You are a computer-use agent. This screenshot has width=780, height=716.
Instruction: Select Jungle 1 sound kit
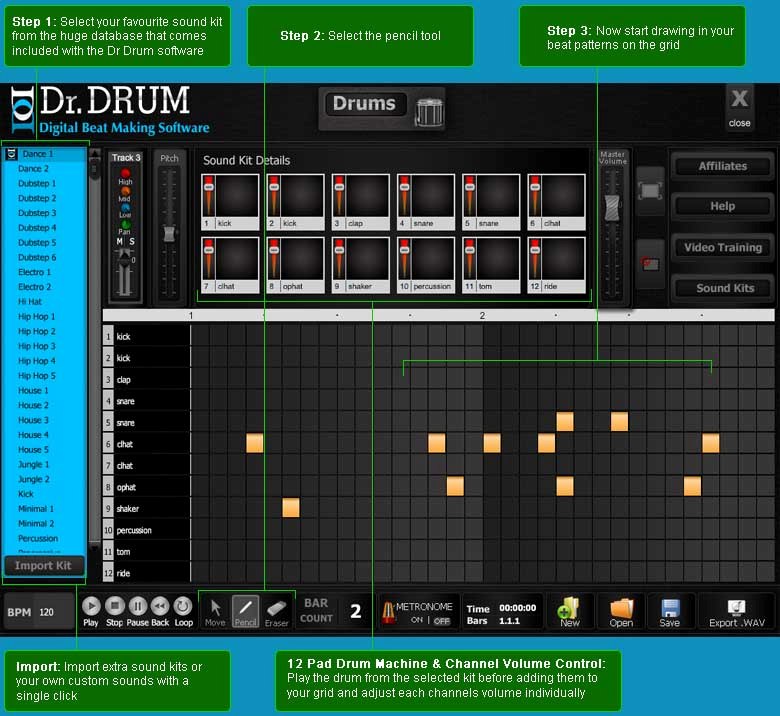[x=45, y=464]
